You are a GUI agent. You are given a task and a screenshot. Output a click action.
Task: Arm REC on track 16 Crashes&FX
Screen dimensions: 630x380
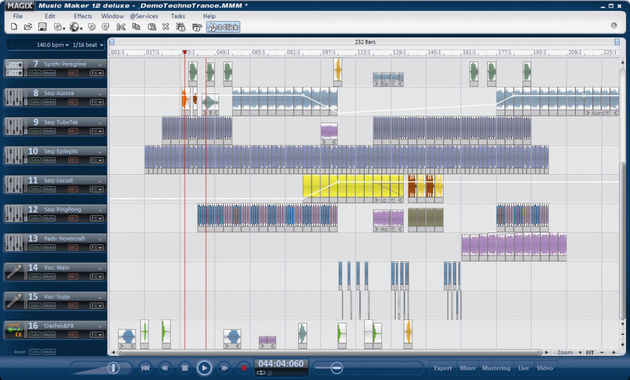point(73,335)
